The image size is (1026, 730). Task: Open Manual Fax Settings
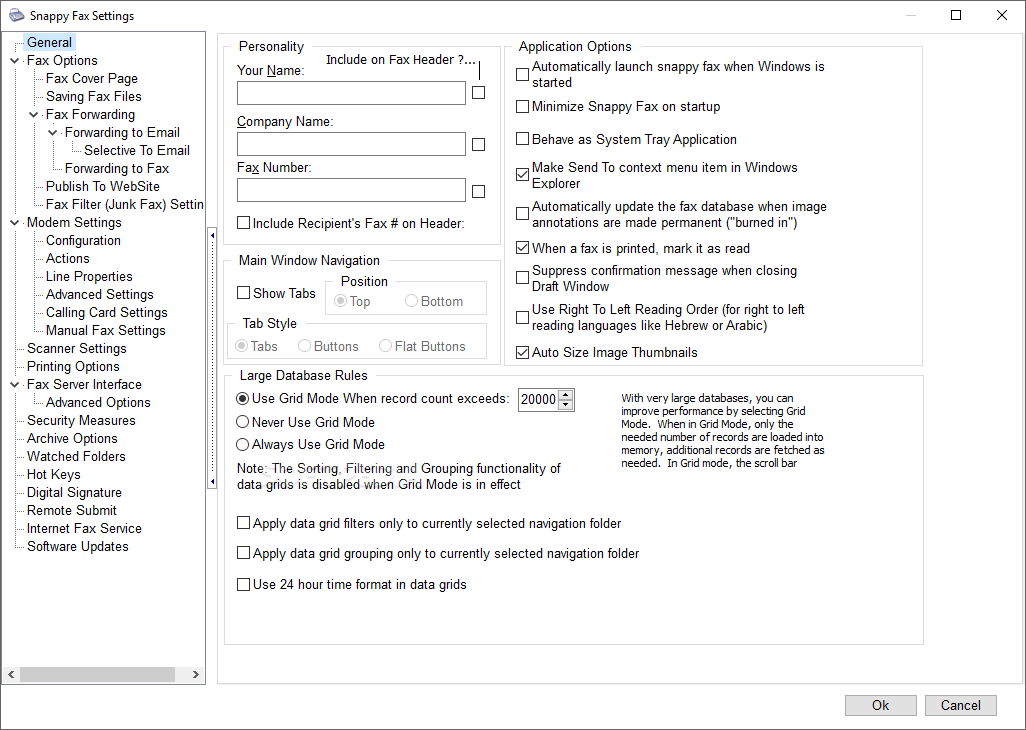pyautogui.click(x=105, y=330)
